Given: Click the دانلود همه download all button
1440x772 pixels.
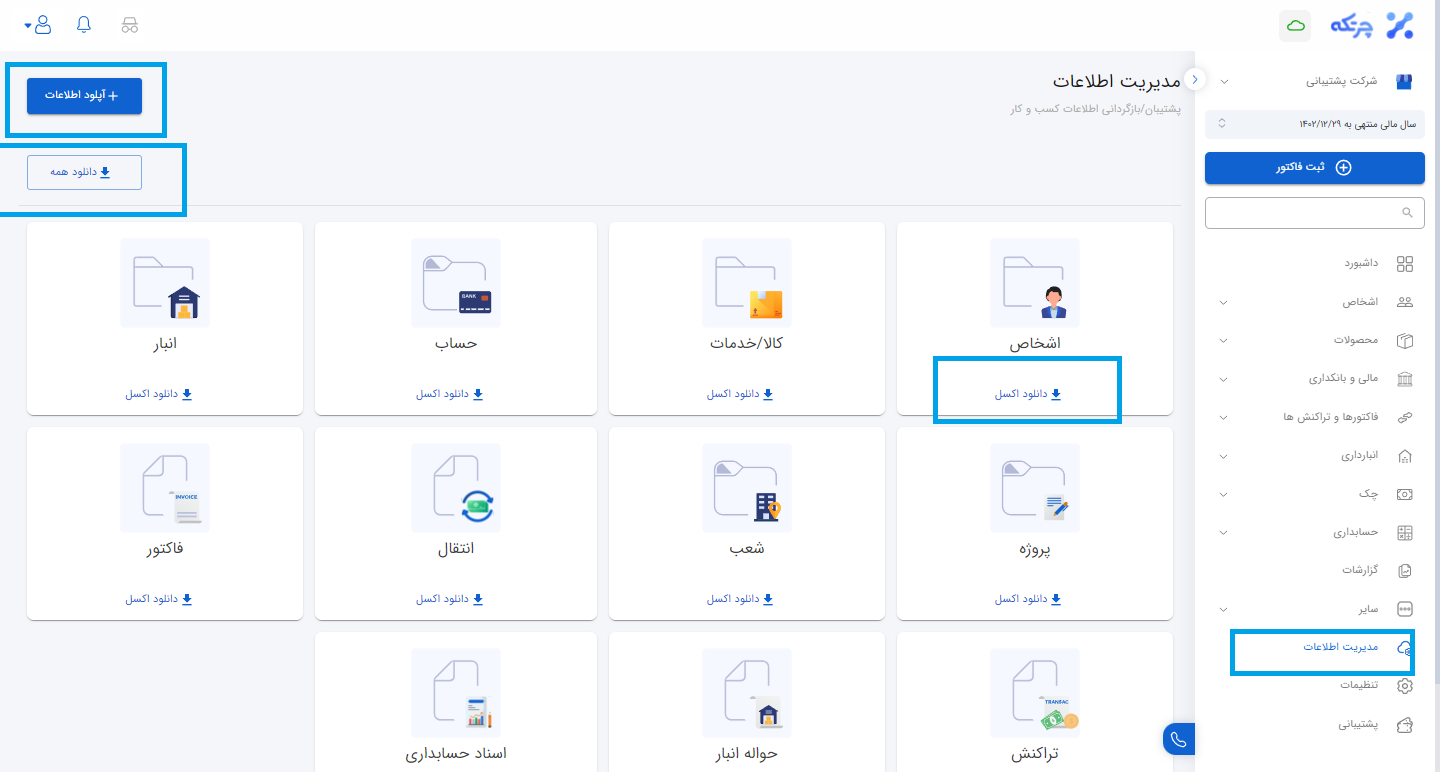Looking at the screenshot, I should pos(84,172).
